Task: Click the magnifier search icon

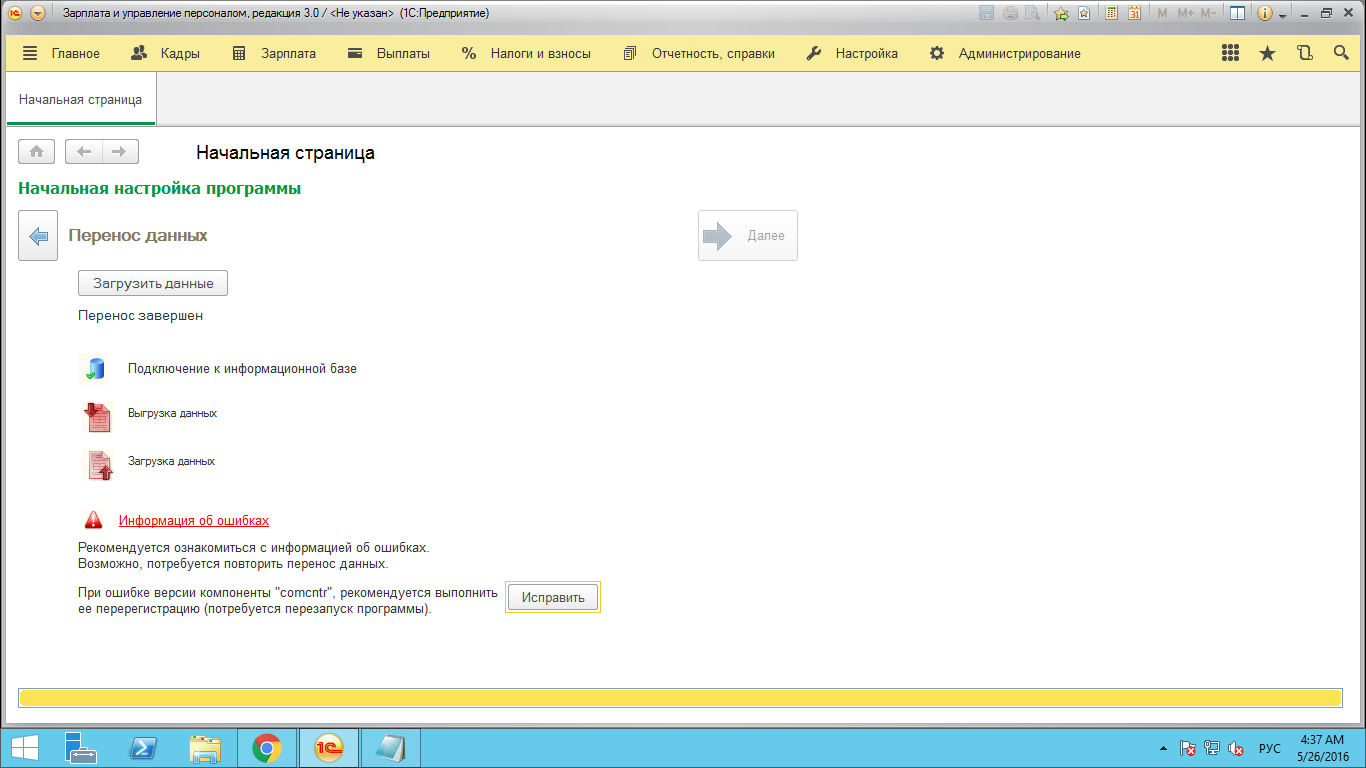Action: 1341,54
